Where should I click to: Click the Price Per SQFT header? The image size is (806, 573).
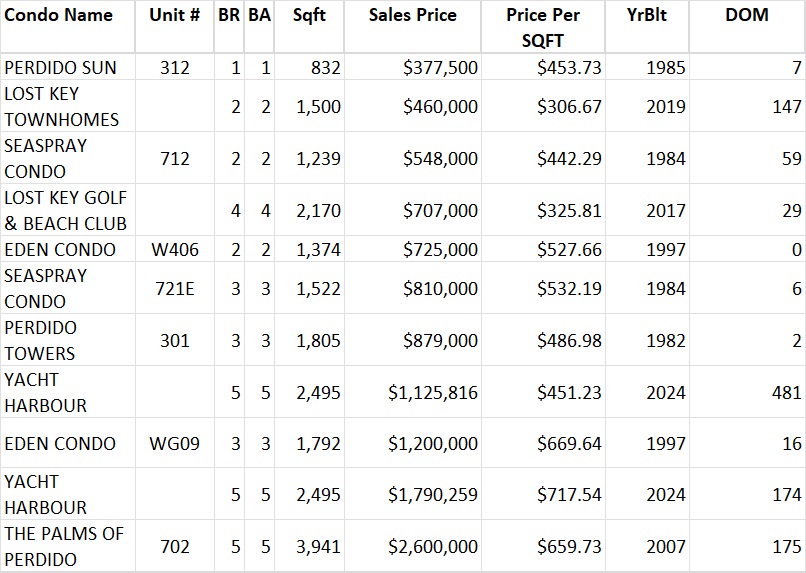click(x=542, y=28)
